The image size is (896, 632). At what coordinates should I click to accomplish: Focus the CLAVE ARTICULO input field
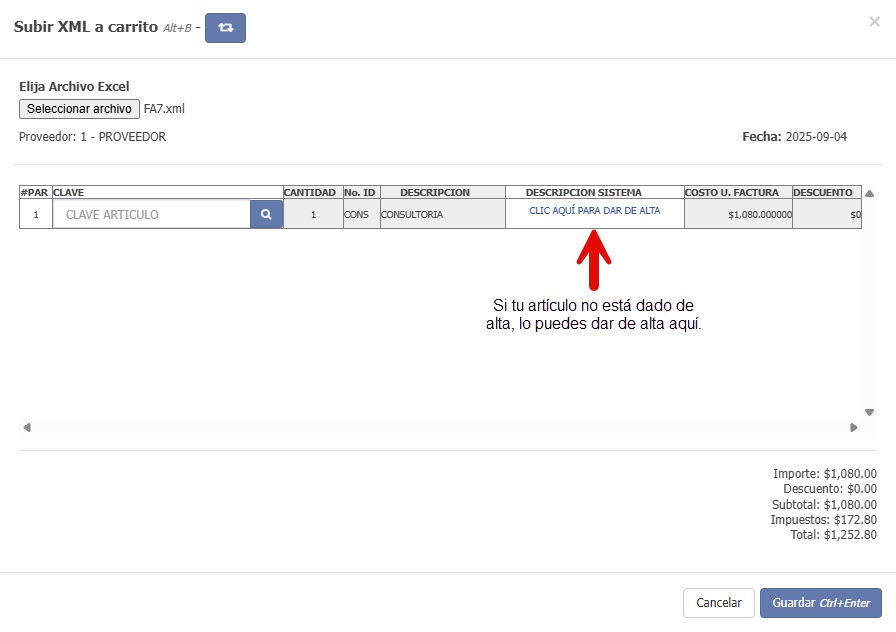[151, 214]
